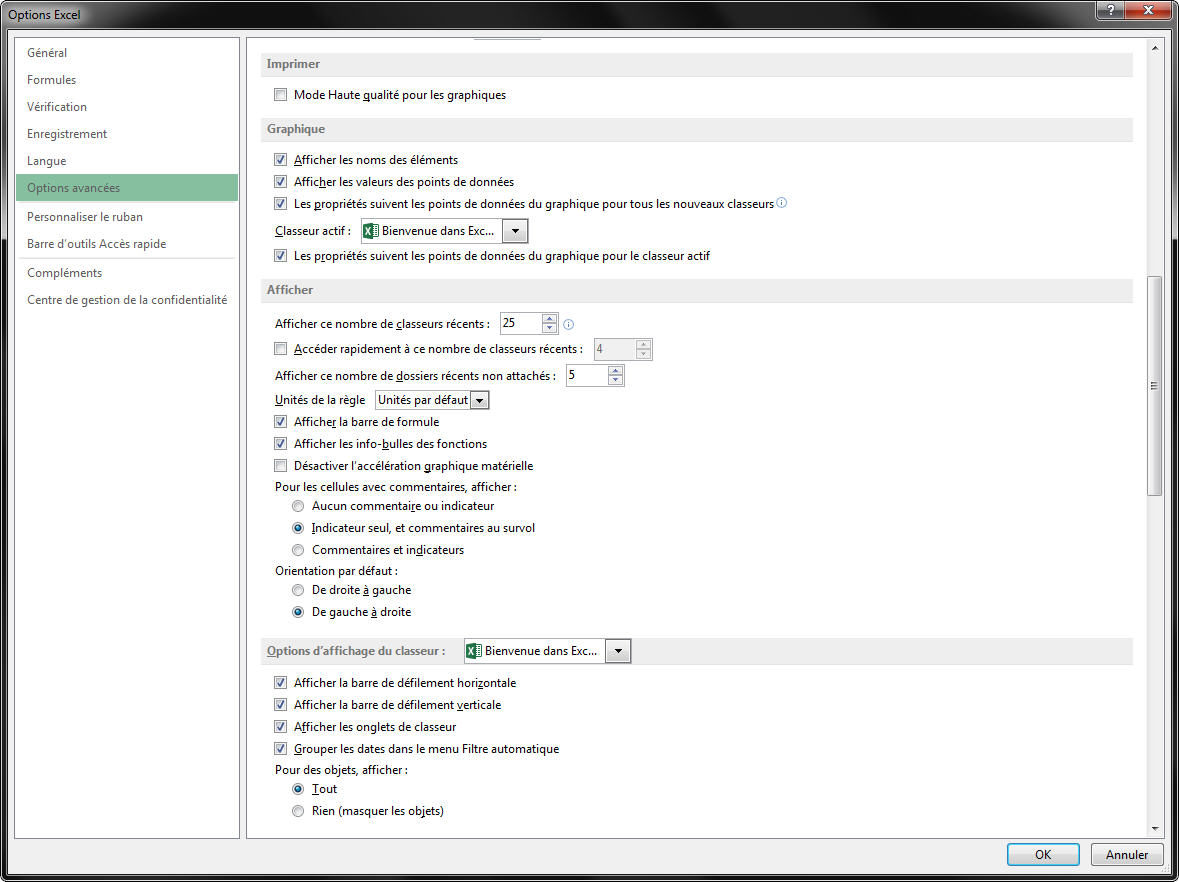Image resolution: width=1179 pixels, height=882 pixels.
Task: Select Commentaires et indicateurs radio
Action: pyautogui.click(x=299, y=550)
